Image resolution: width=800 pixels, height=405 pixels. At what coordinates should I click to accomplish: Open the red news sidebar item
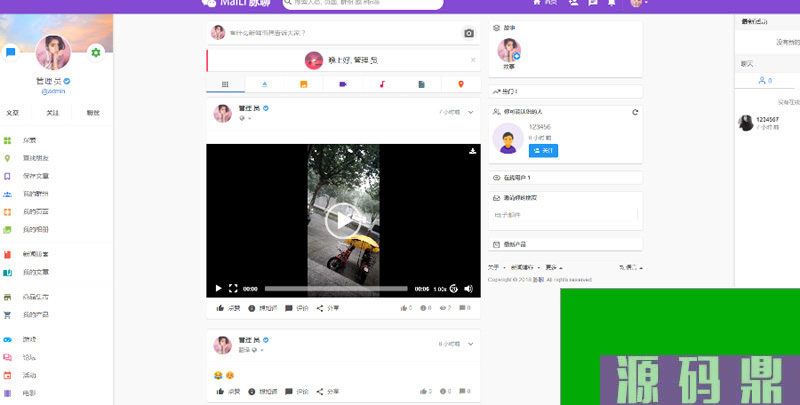(7, 254)
